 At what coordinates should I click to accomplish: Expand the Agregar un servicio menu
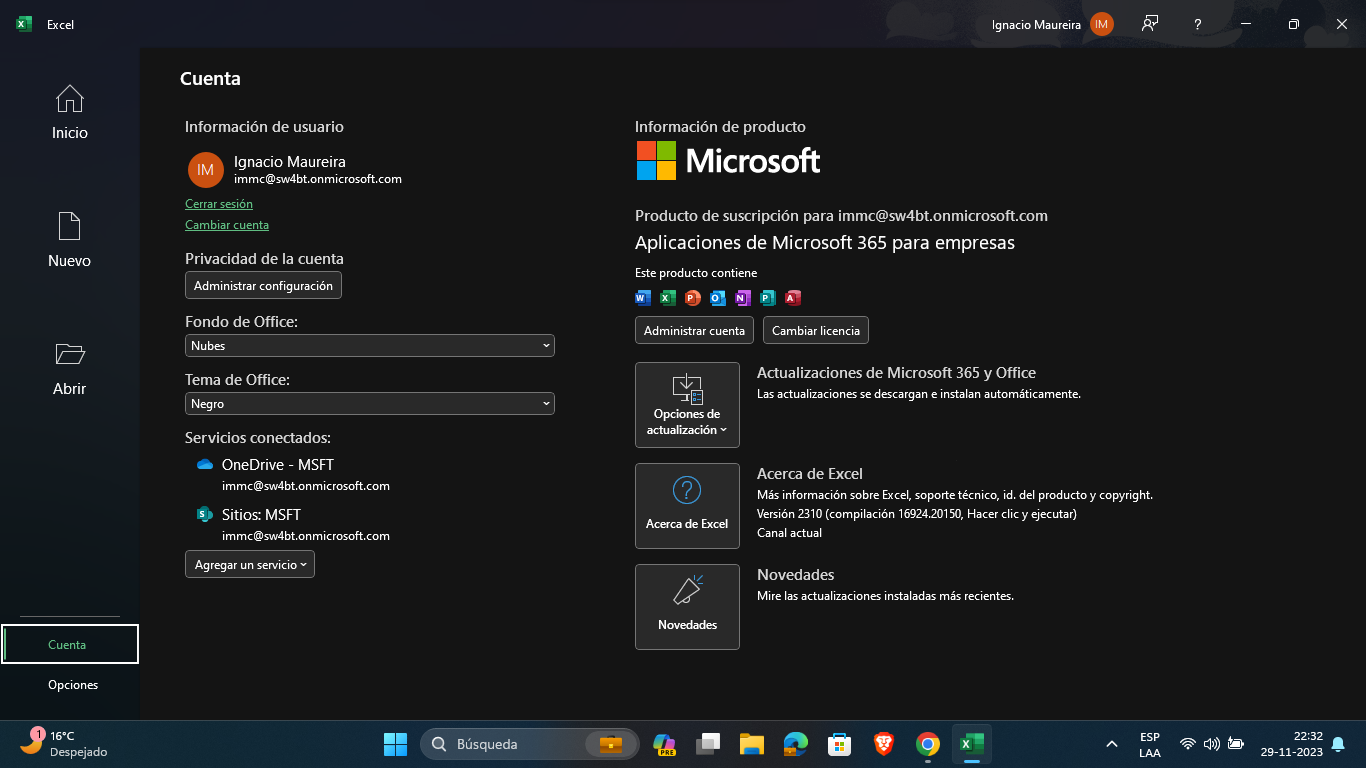coord(250,564)
